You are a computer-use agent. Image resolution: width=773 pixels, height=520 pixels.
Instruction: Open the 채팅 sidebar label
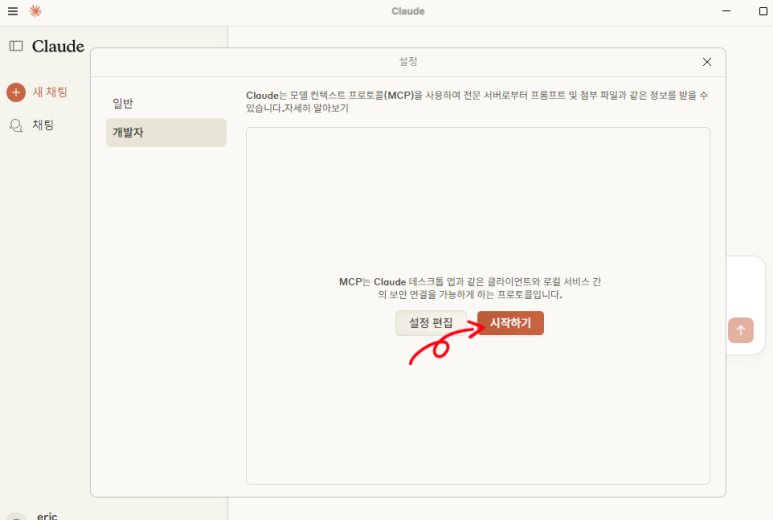click(43, 125)
